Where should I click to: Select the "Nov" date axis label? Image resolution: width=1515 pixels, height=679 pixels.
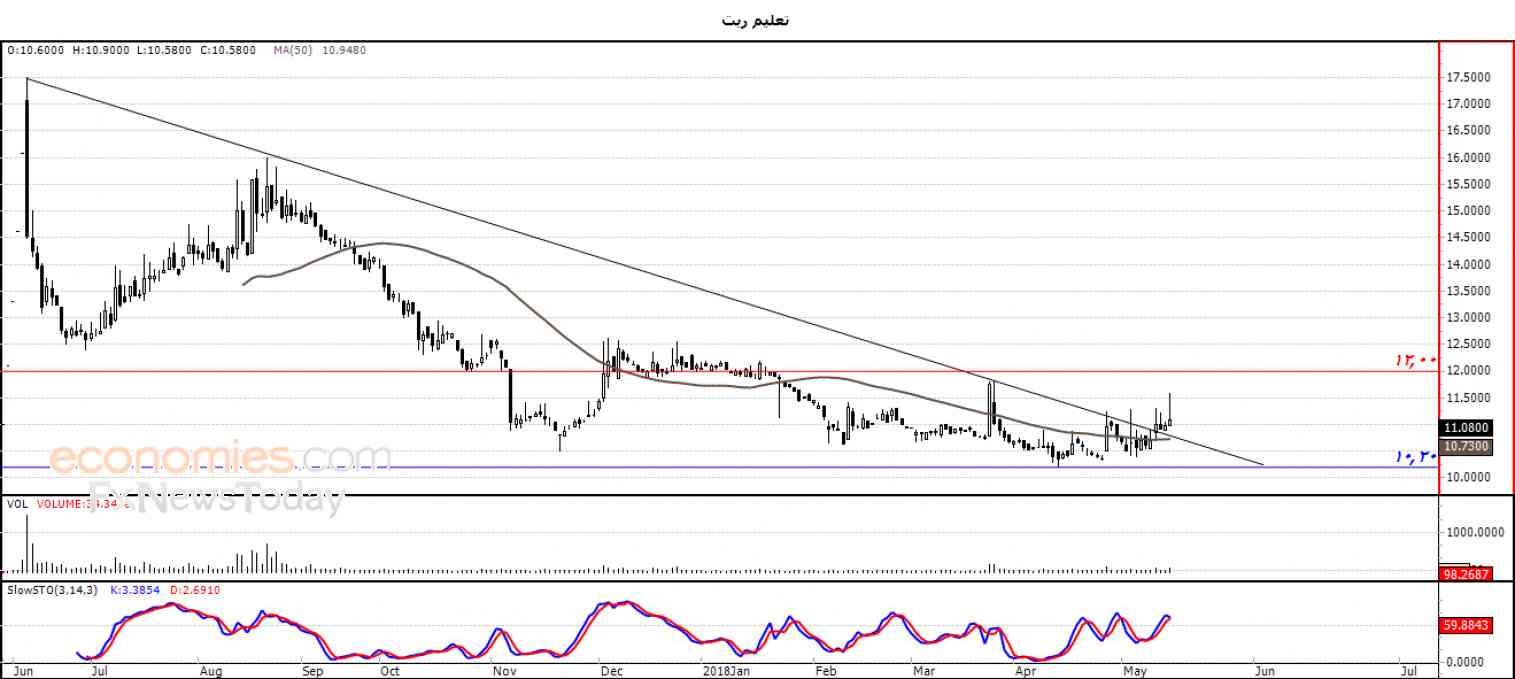click(505, 671)
